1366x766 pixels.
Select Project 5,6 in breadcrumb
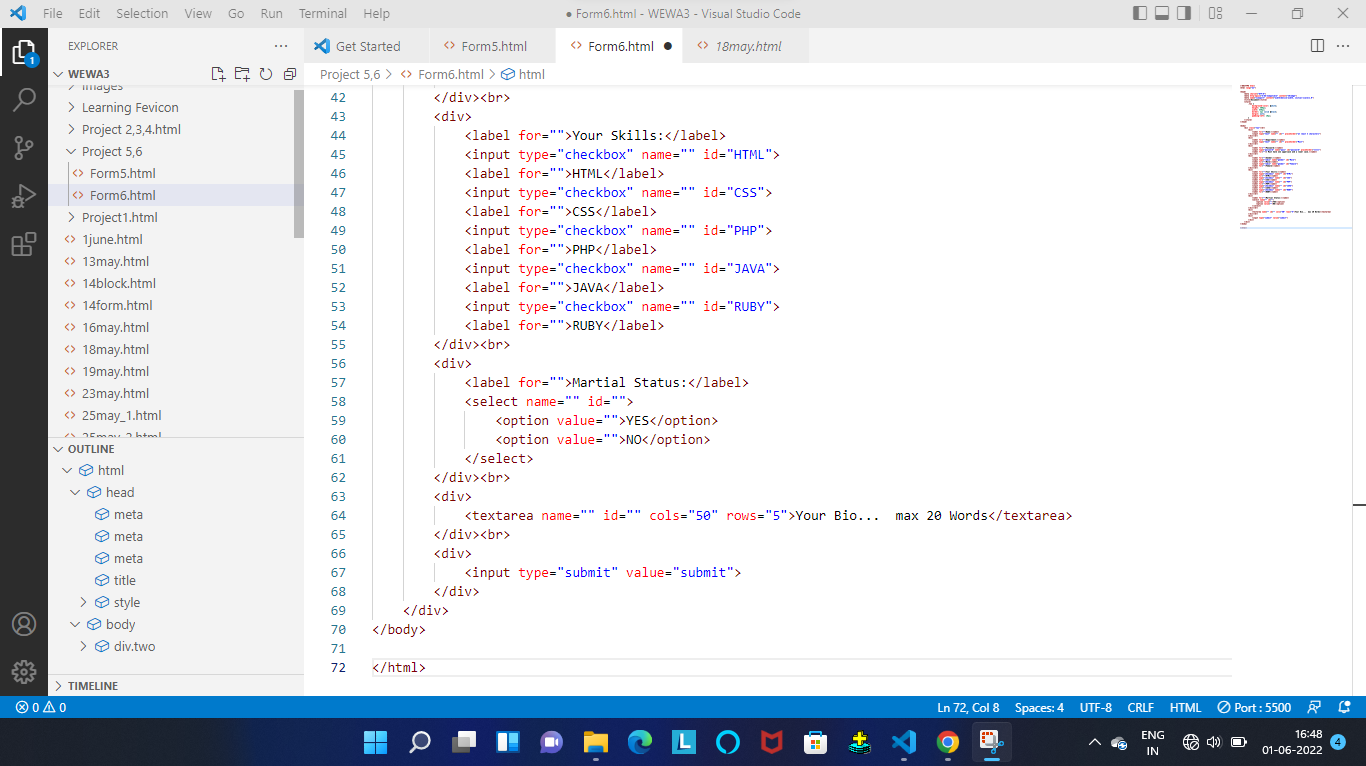350,74
